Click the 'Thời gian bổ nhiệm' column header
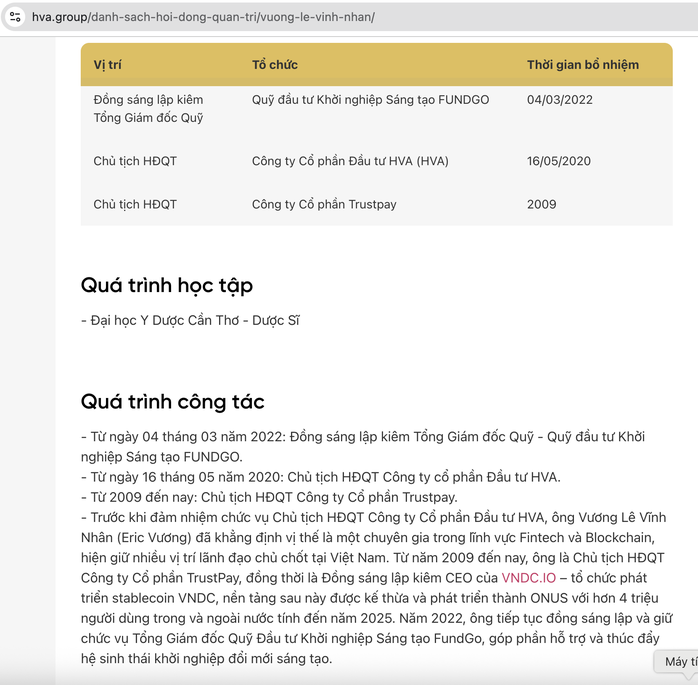Viewport: 698px width, 685px height. pos(582,65)
